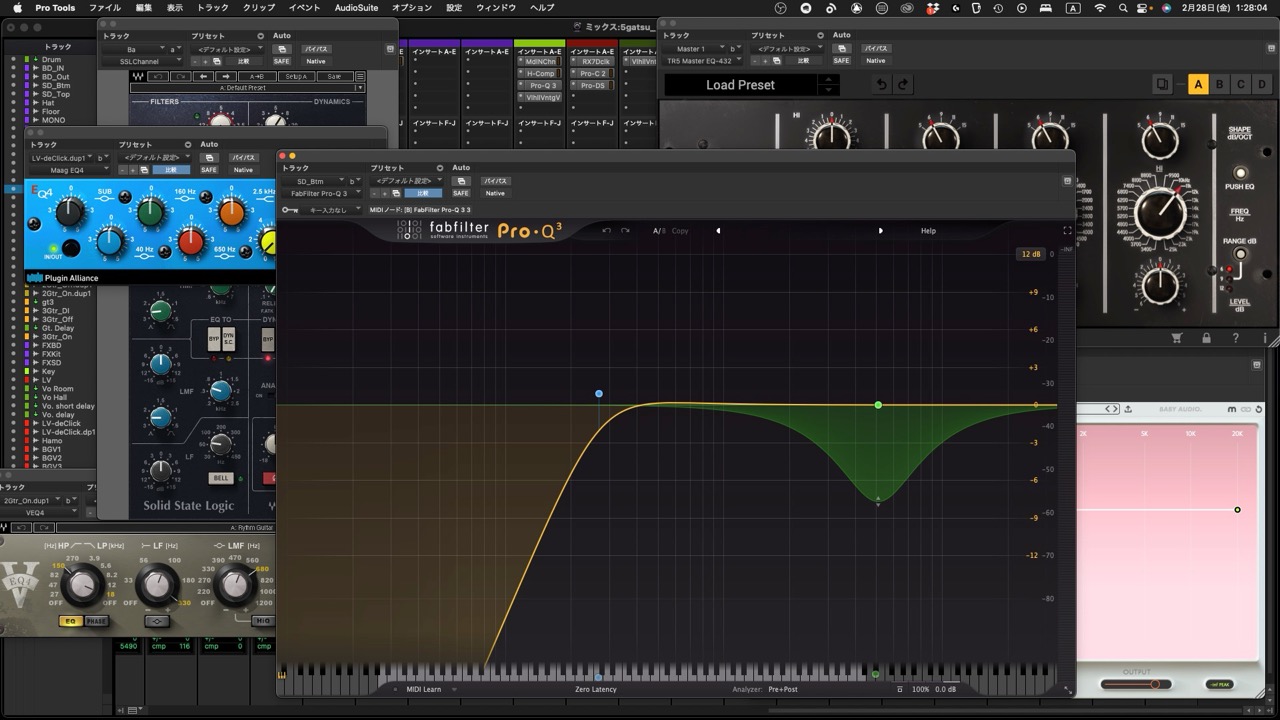Enter full screen mode in Pro-Q 3

pyautogui.click(x=1067, y=231)
